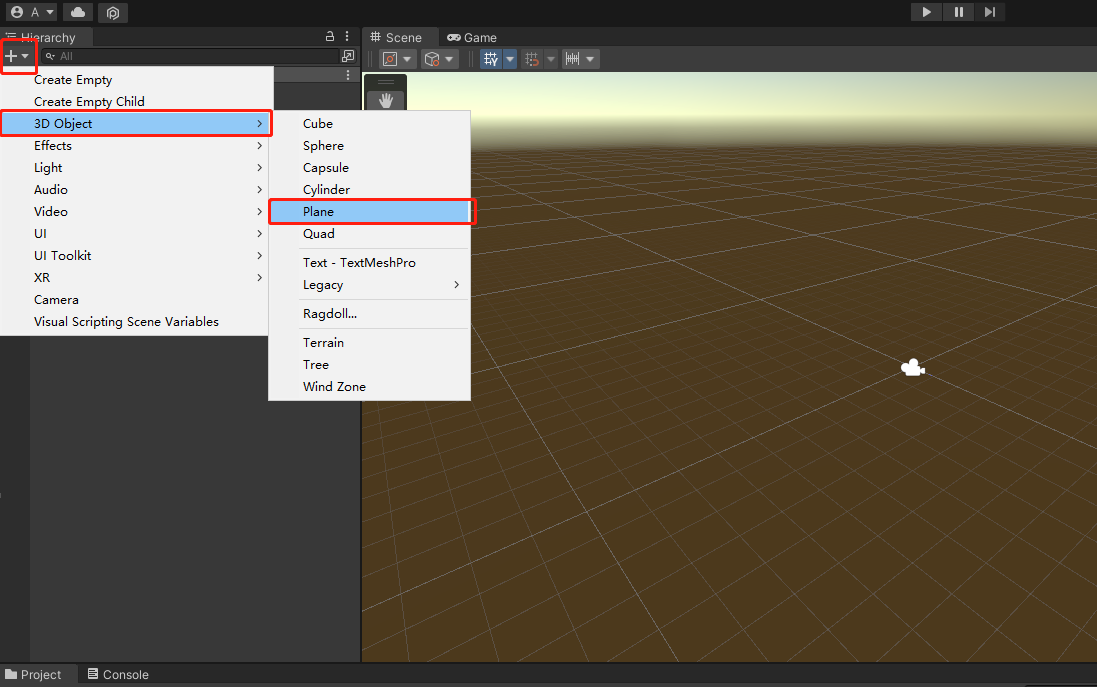Click the Step frame button
Screen dimensions: 1097x687
[989, 12]
